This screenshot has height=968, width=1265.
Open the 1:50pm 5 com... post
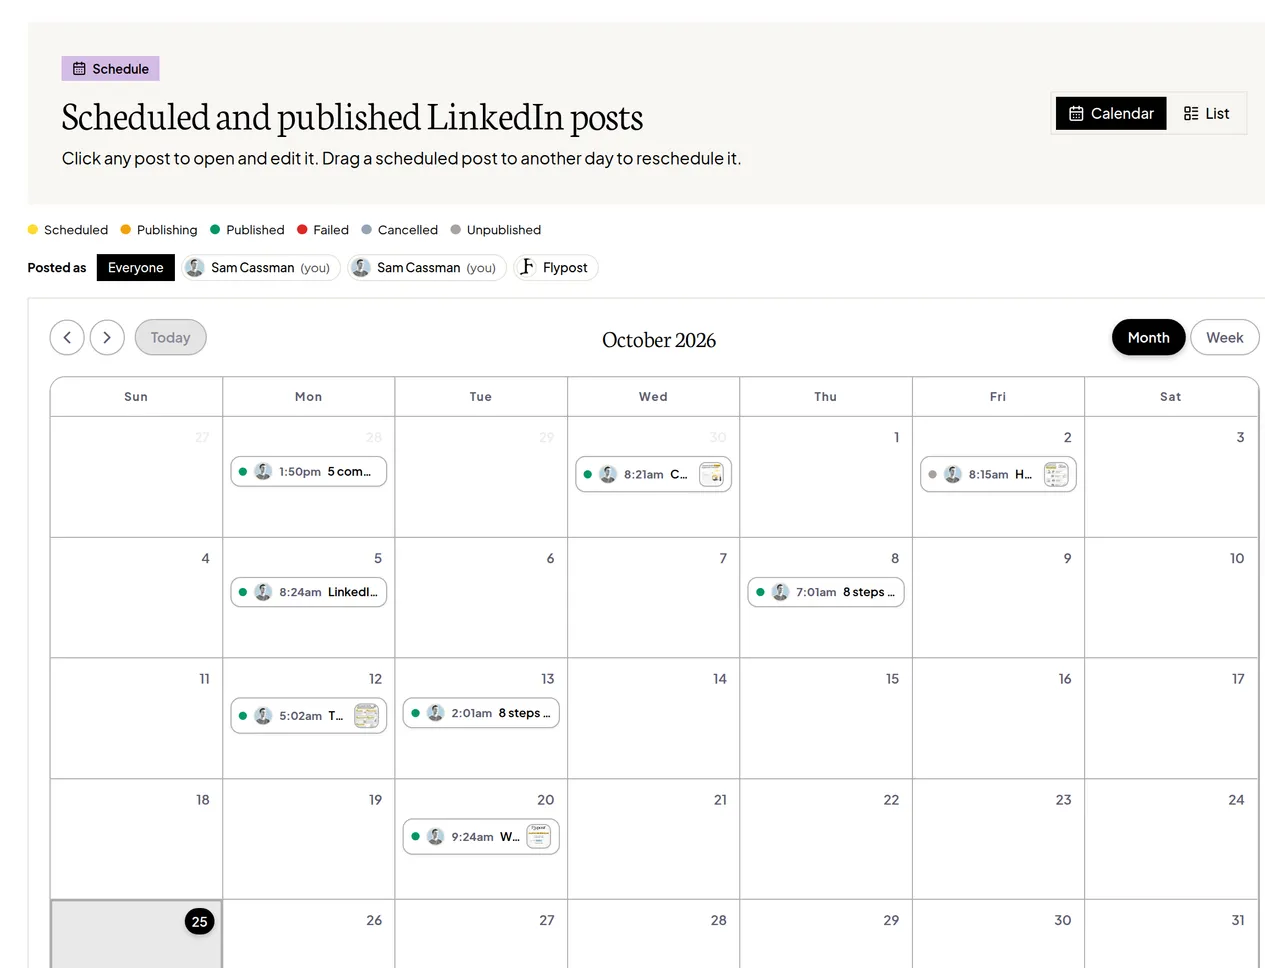(308, 472)
